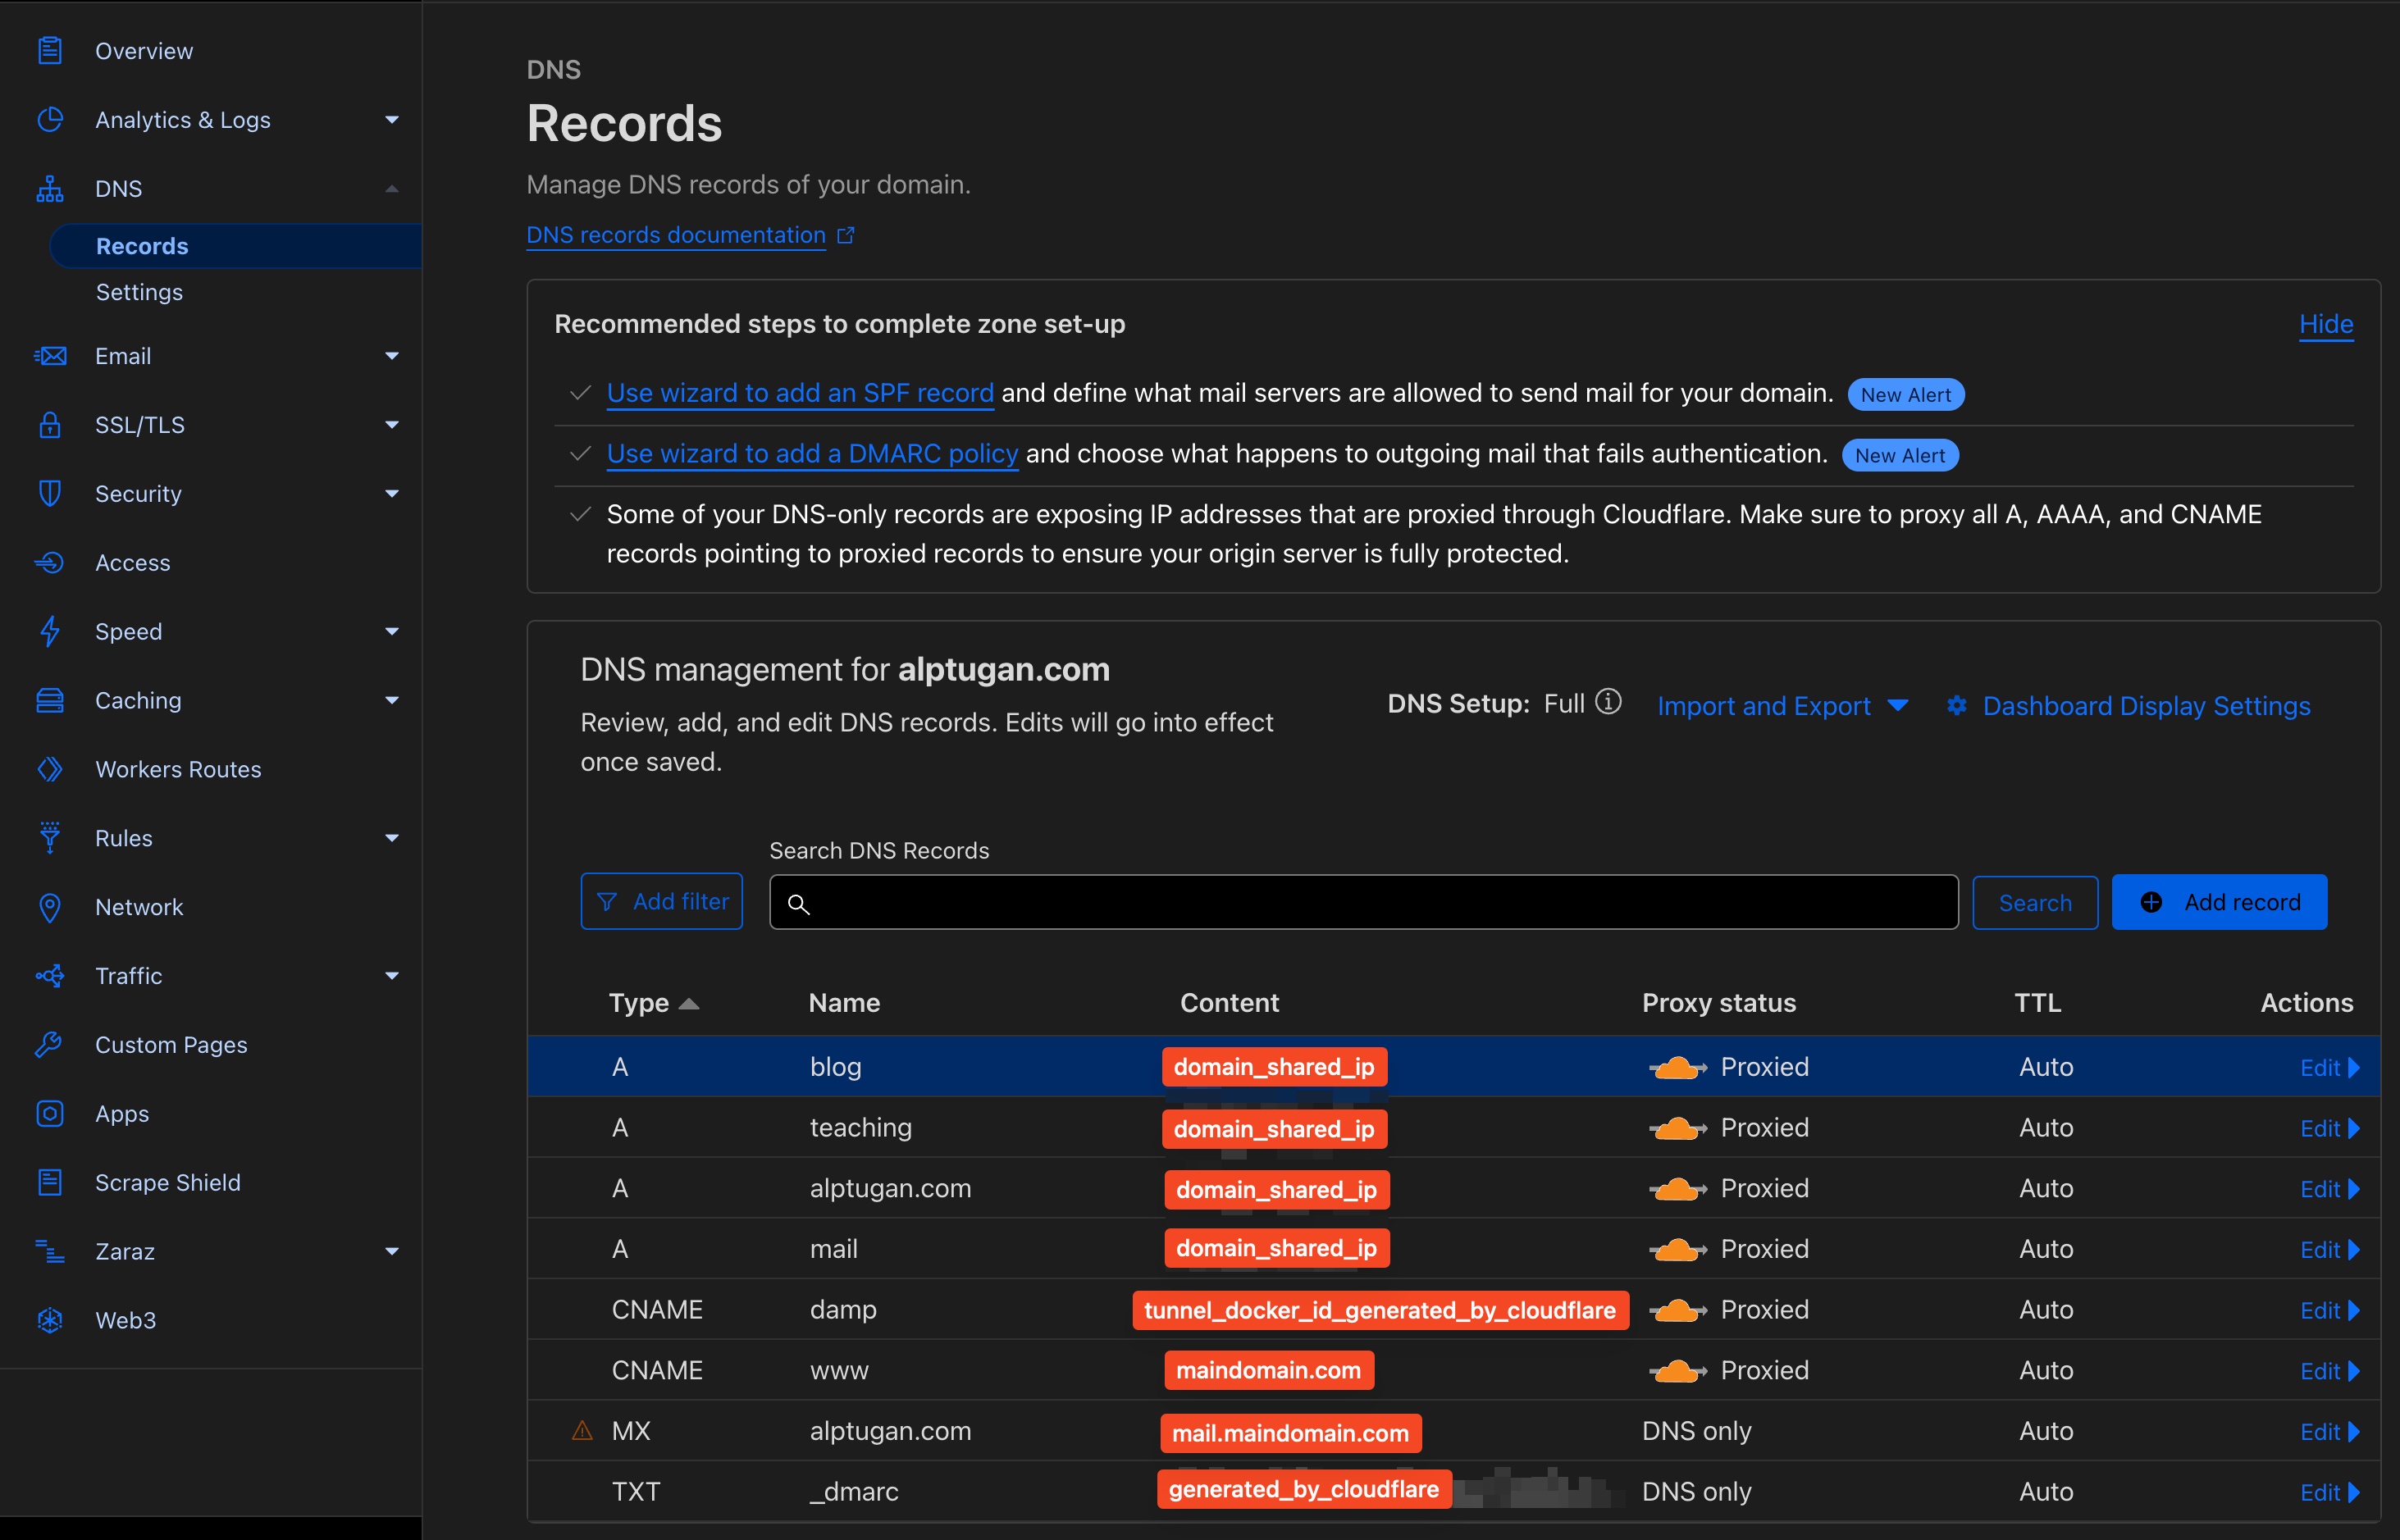Open the Overview clipboard icon

pyautogui.click(x=50, y=50)
